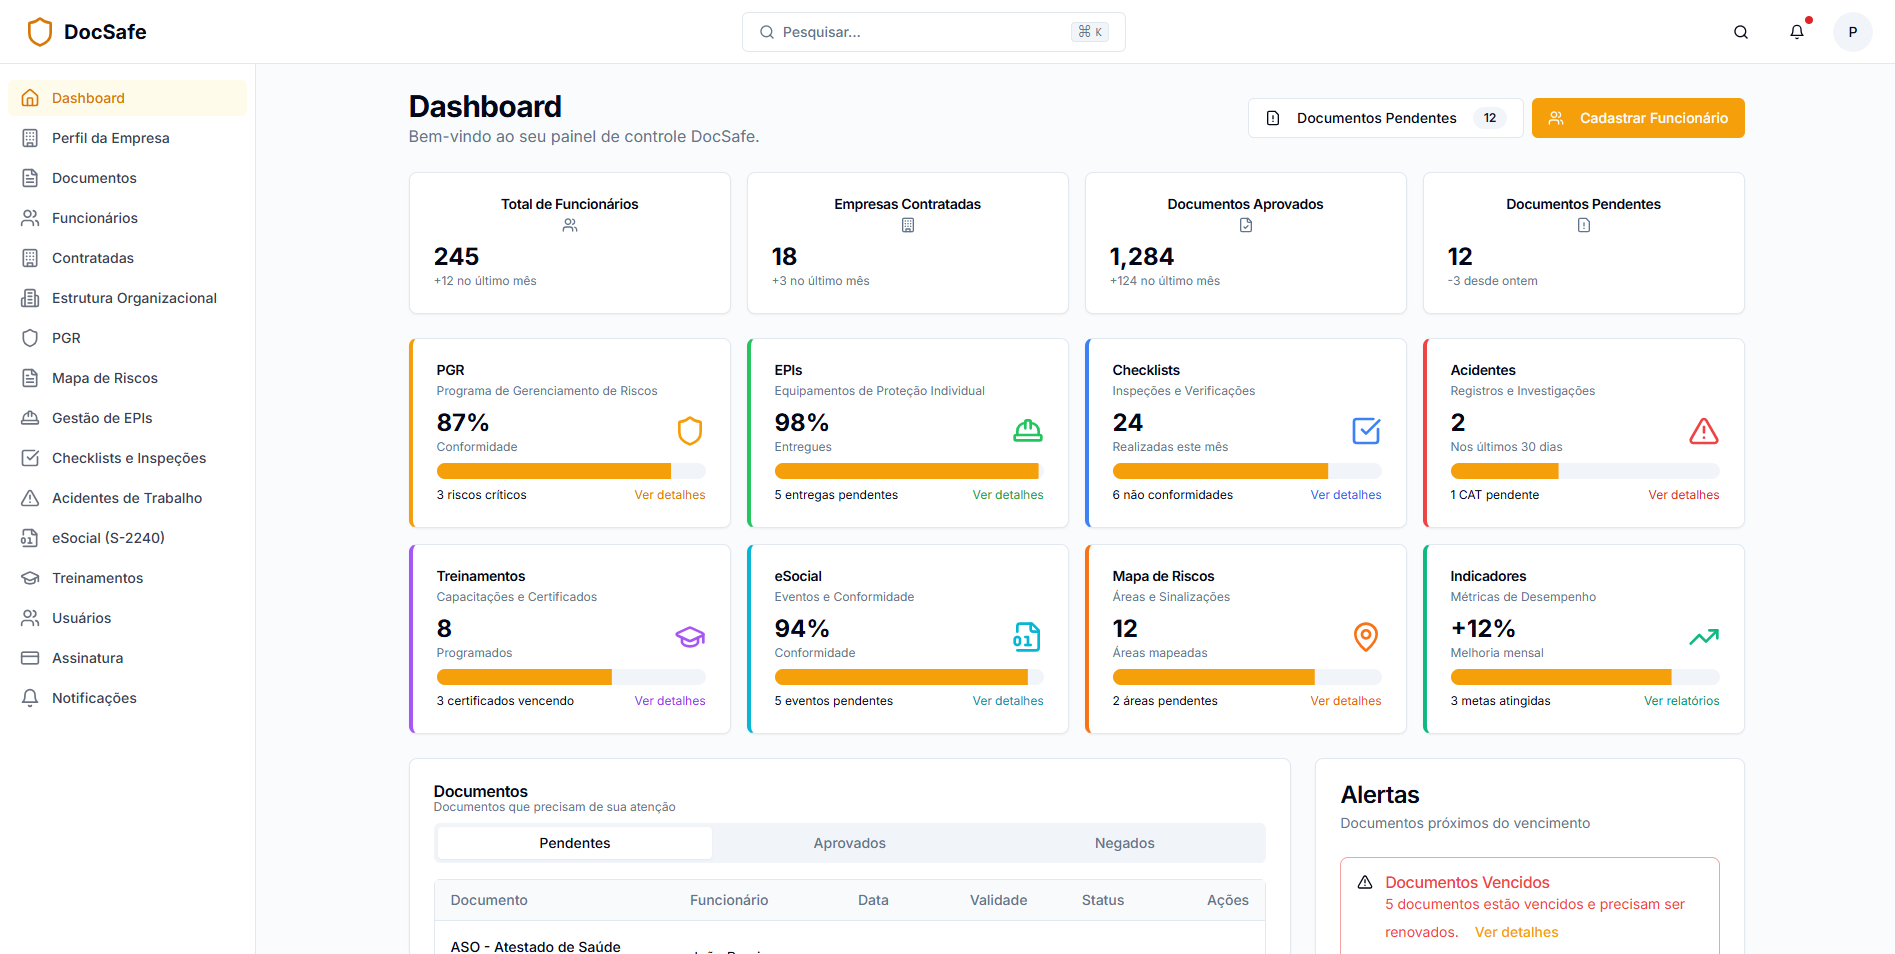Click the Mapa de Riscos pin icon
The image size is (1895, 954).
coord(1366,637)
